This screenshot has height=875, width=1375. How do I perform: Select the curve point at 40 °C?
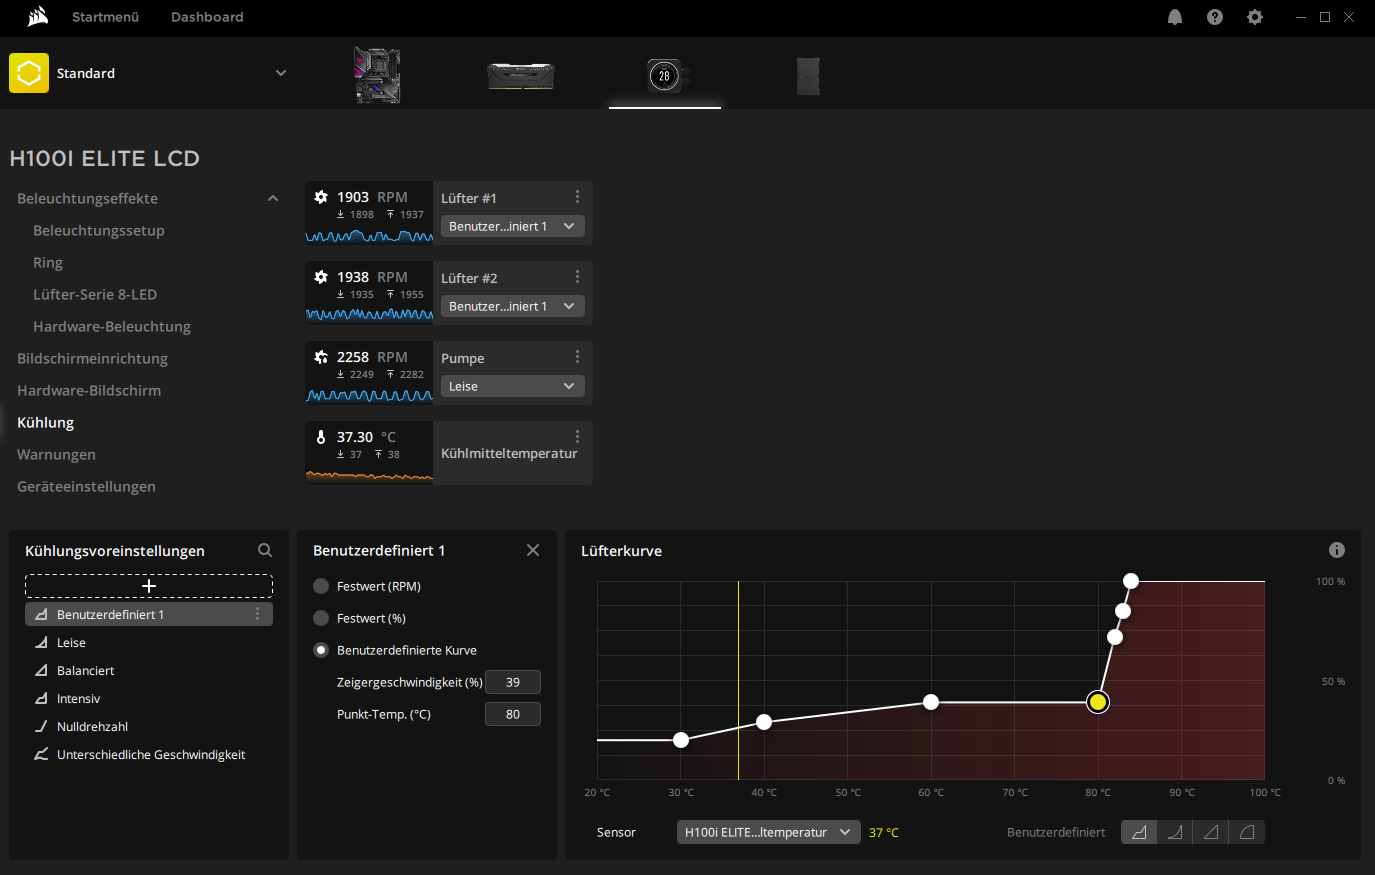point(764,722)
